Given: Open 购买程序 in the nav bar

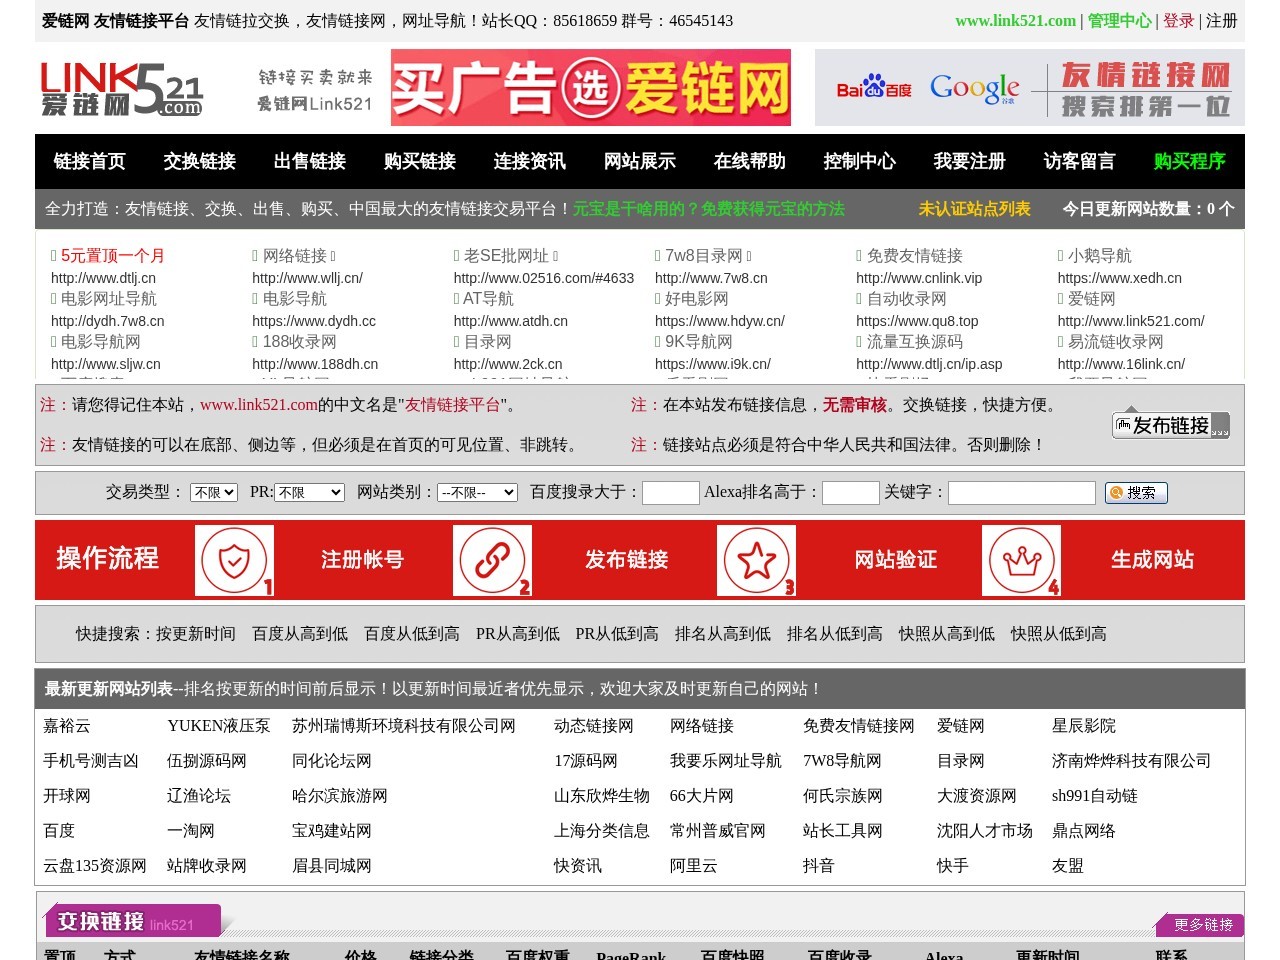Looking at the screenshot, I should [x=1190, y=161].
